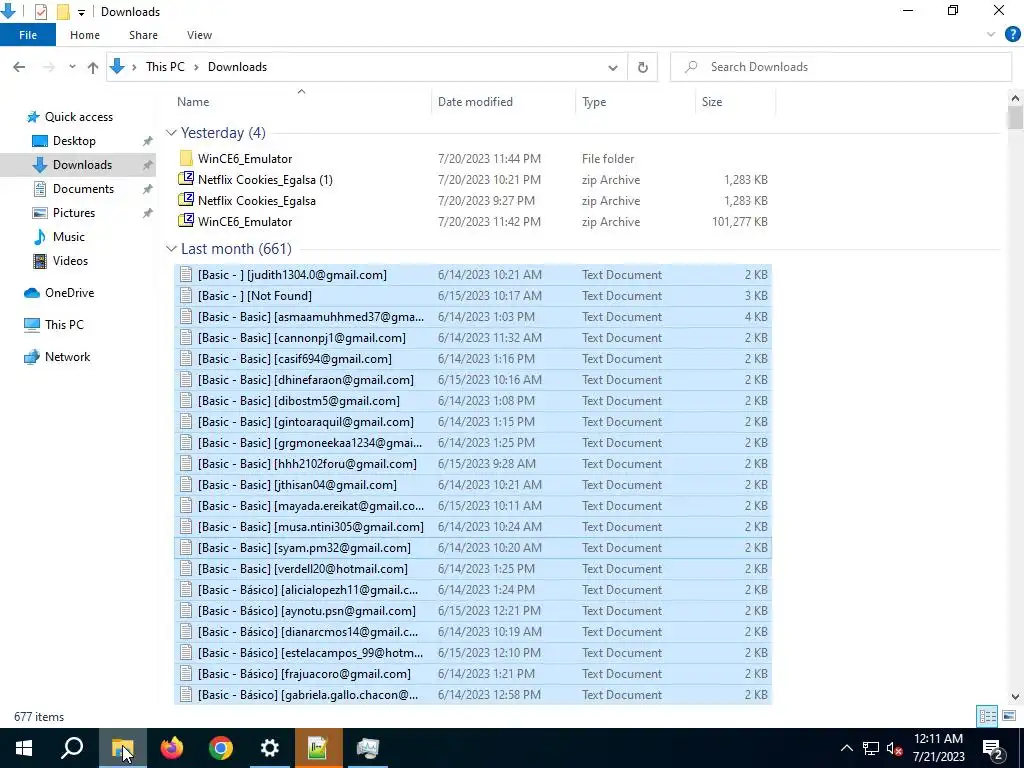Click the Properties quick access icon

click(40, 12)
